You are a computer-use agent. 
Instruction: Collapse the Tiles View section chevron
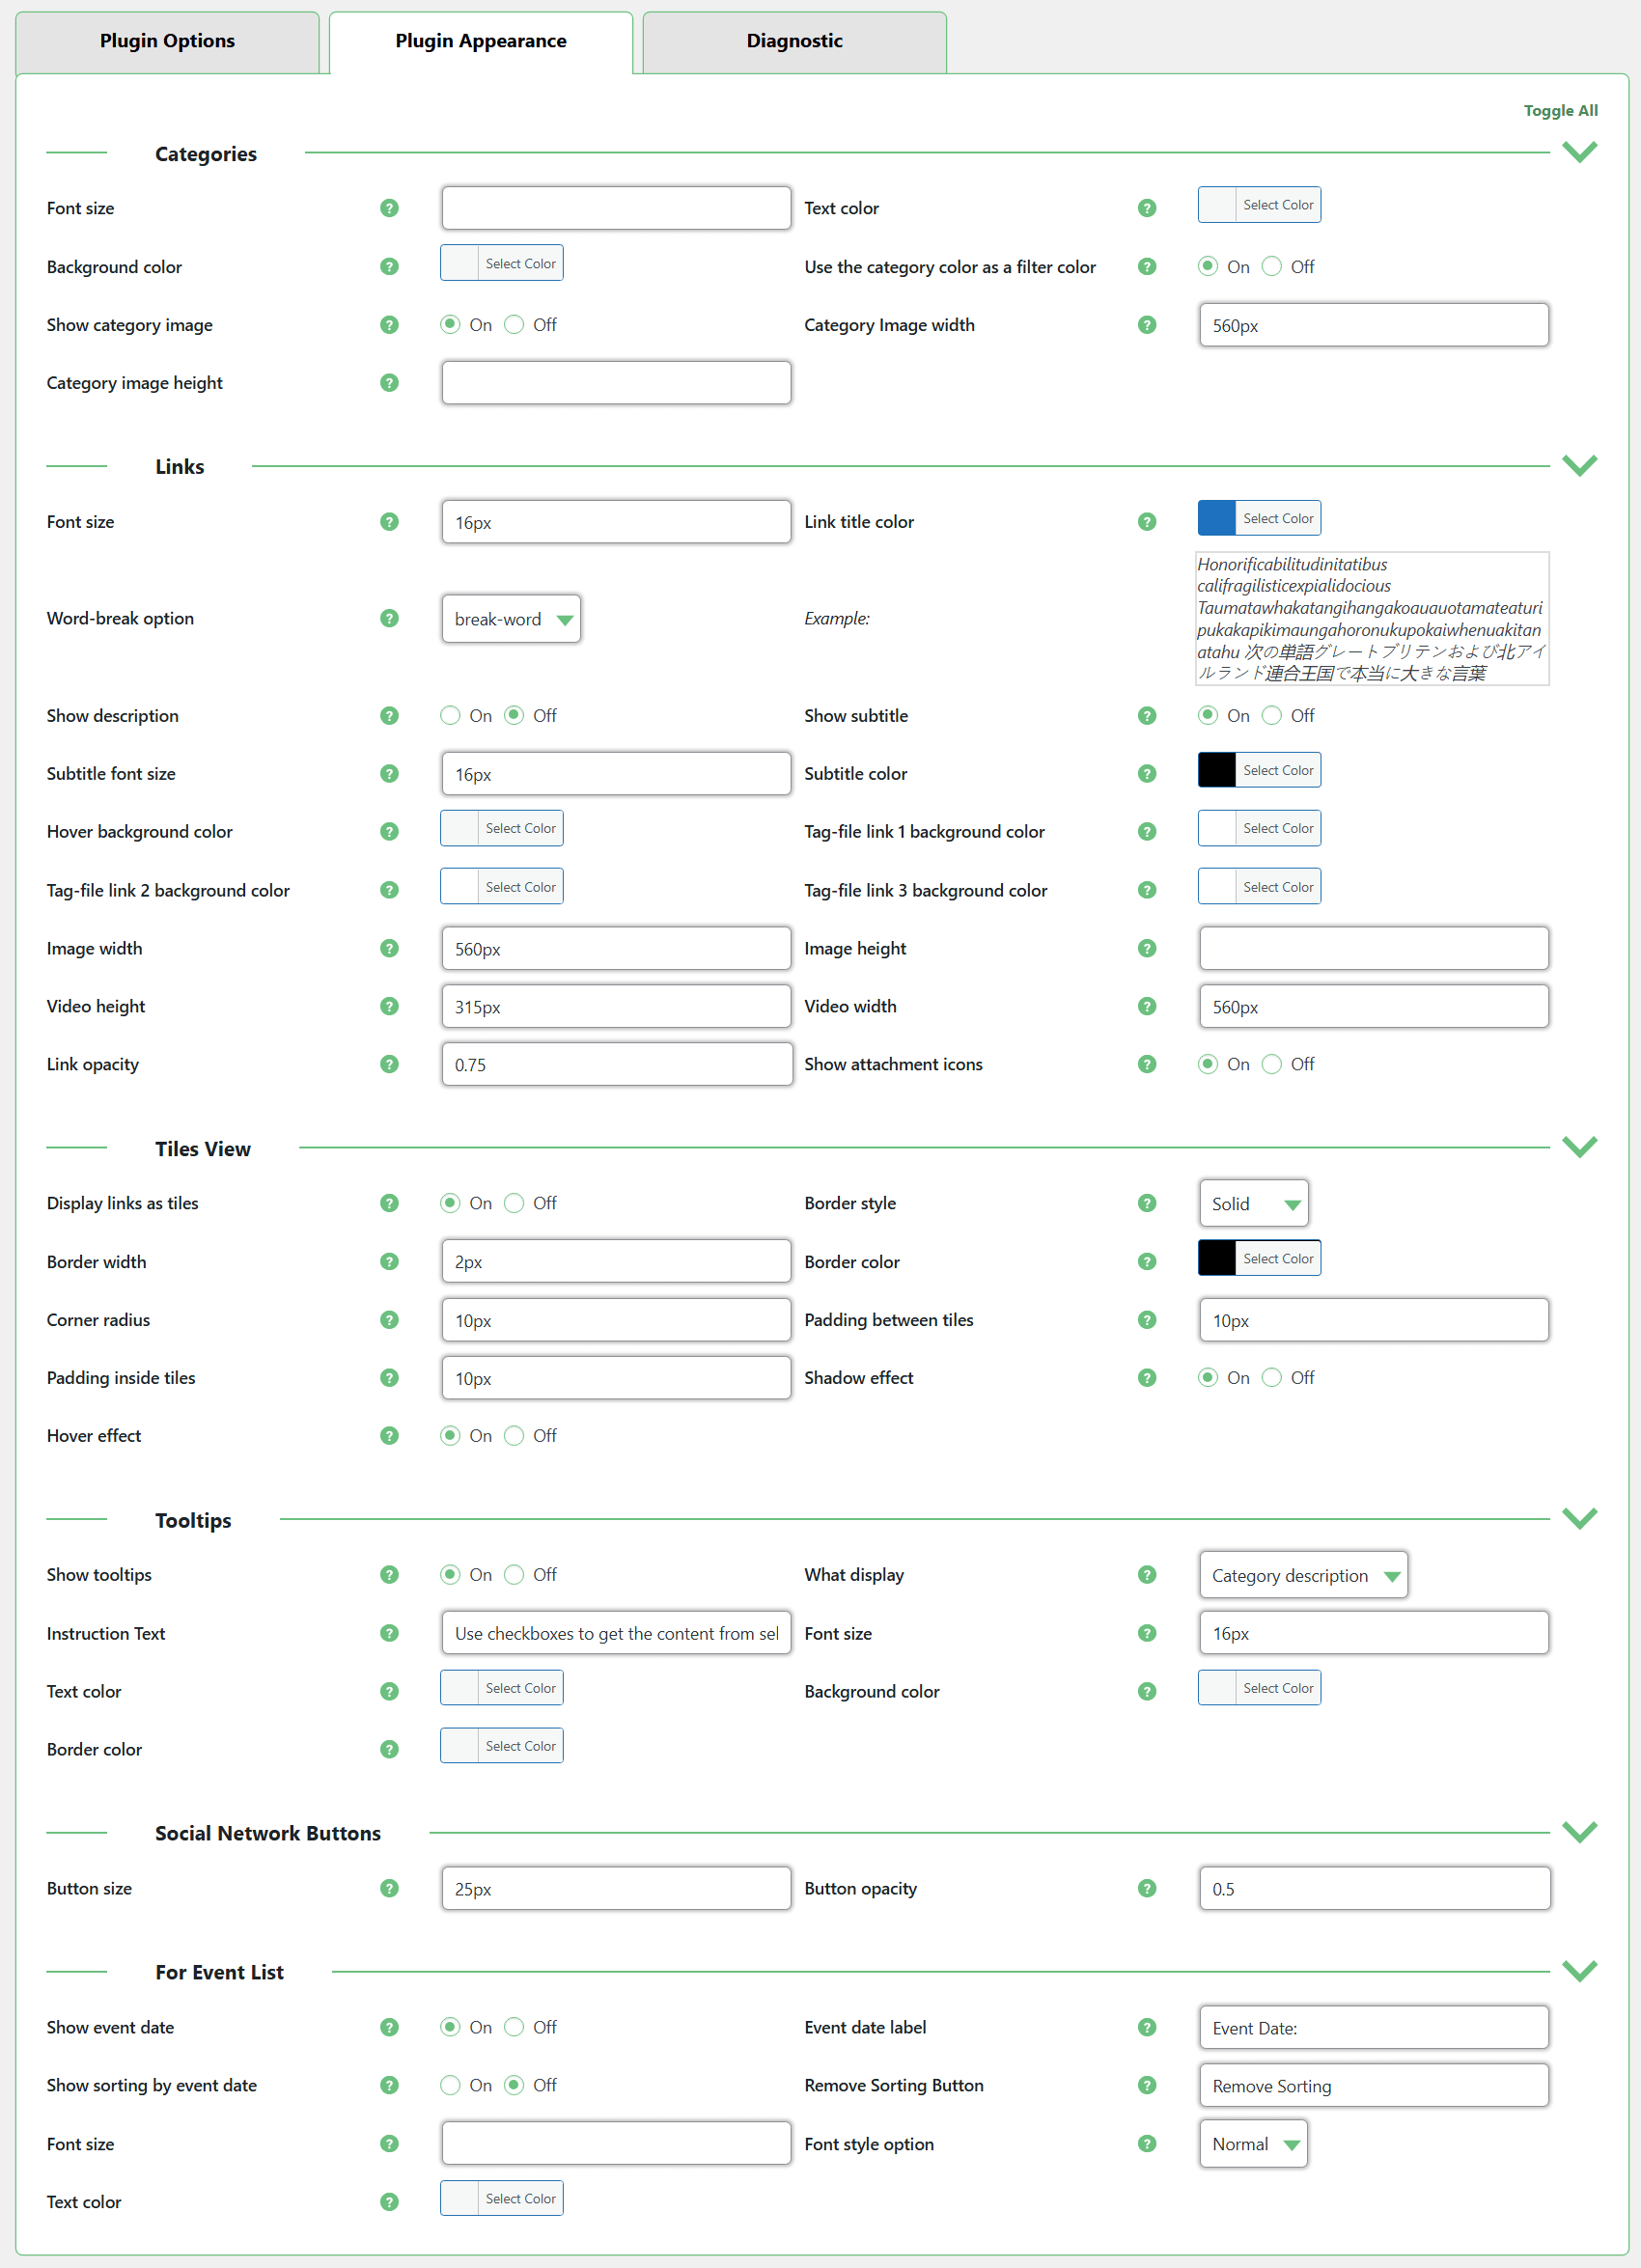(x=1579, y=1147)
